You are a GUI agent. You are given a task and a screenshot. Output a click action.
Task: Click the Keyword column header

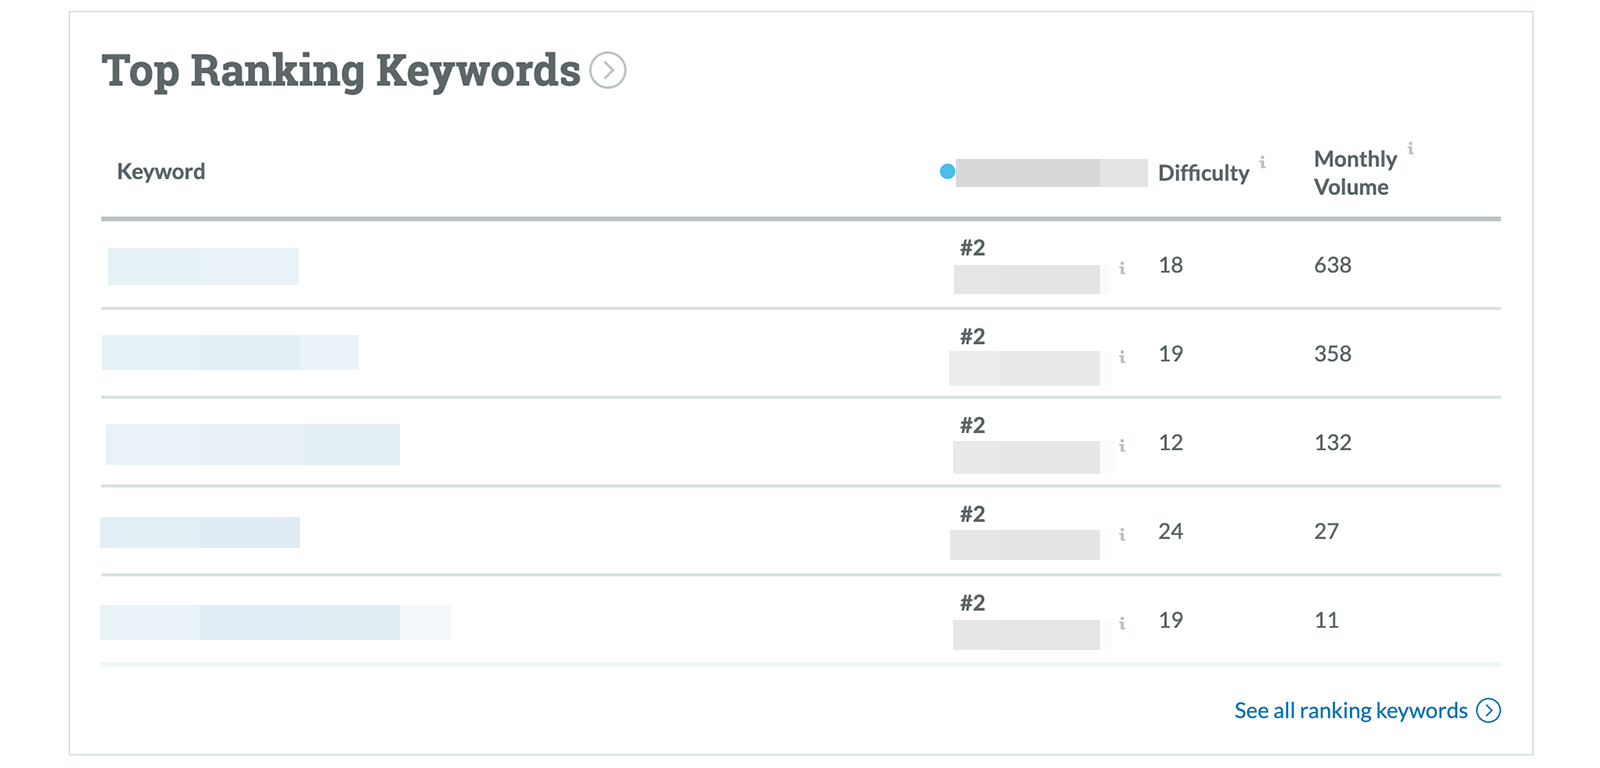(161, 172)
